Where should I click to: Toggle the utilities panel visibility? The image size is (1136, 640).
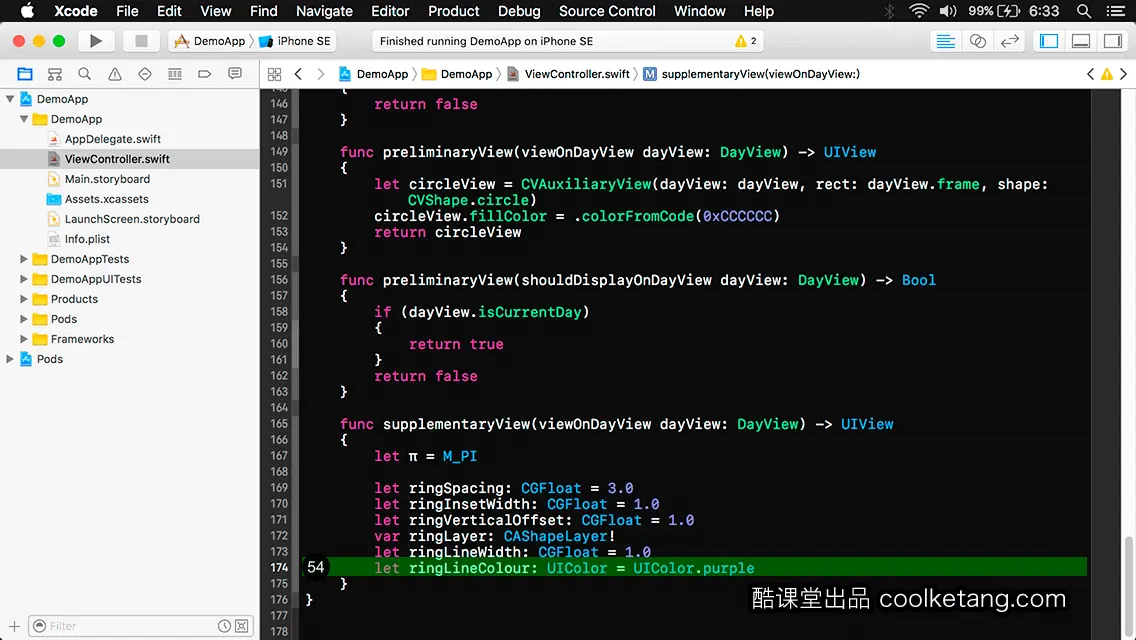(x=1112, y=41)
